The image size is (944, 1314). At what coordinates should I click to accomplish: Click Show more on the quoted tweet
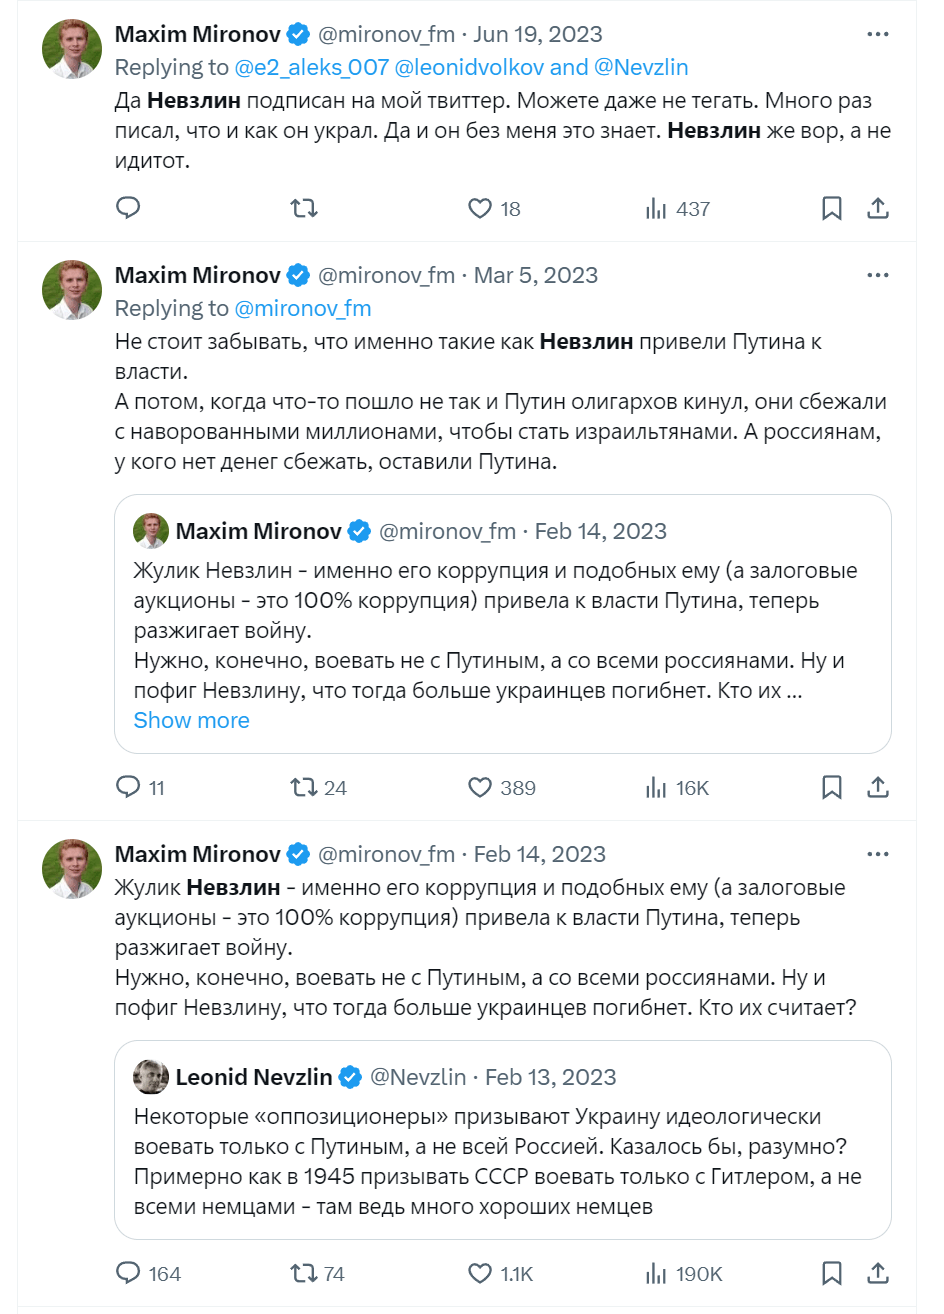191,720
